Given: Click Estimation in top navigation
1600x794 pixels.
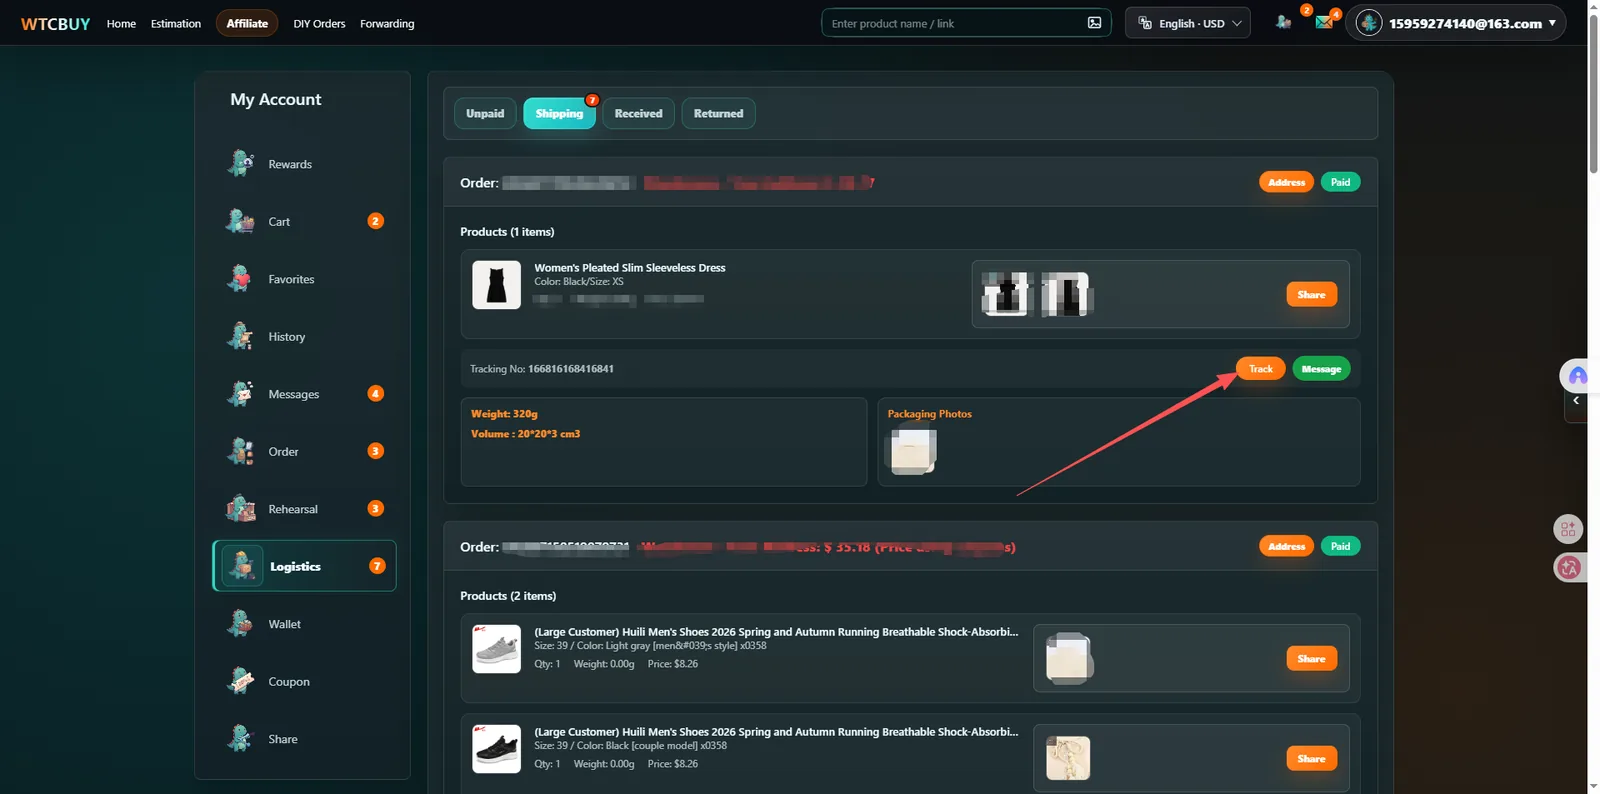Looking at the screenshot, I should [x=176, y=23].
